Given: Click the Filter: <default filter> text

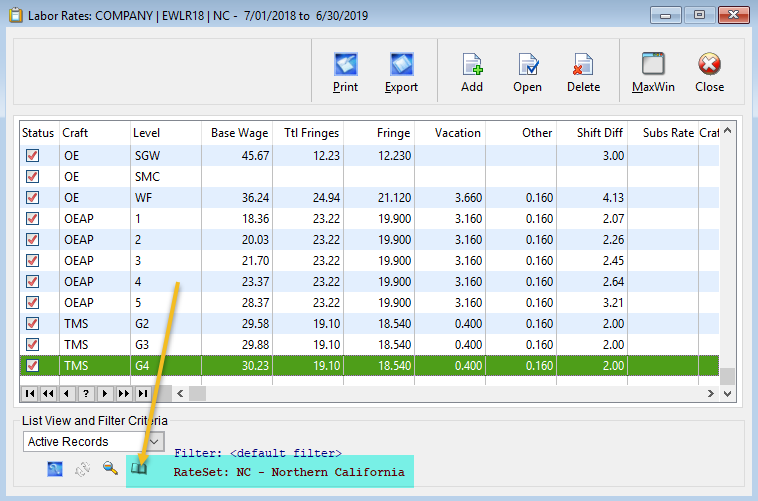Looking at the screenshot, I should (x=258, y=454).
